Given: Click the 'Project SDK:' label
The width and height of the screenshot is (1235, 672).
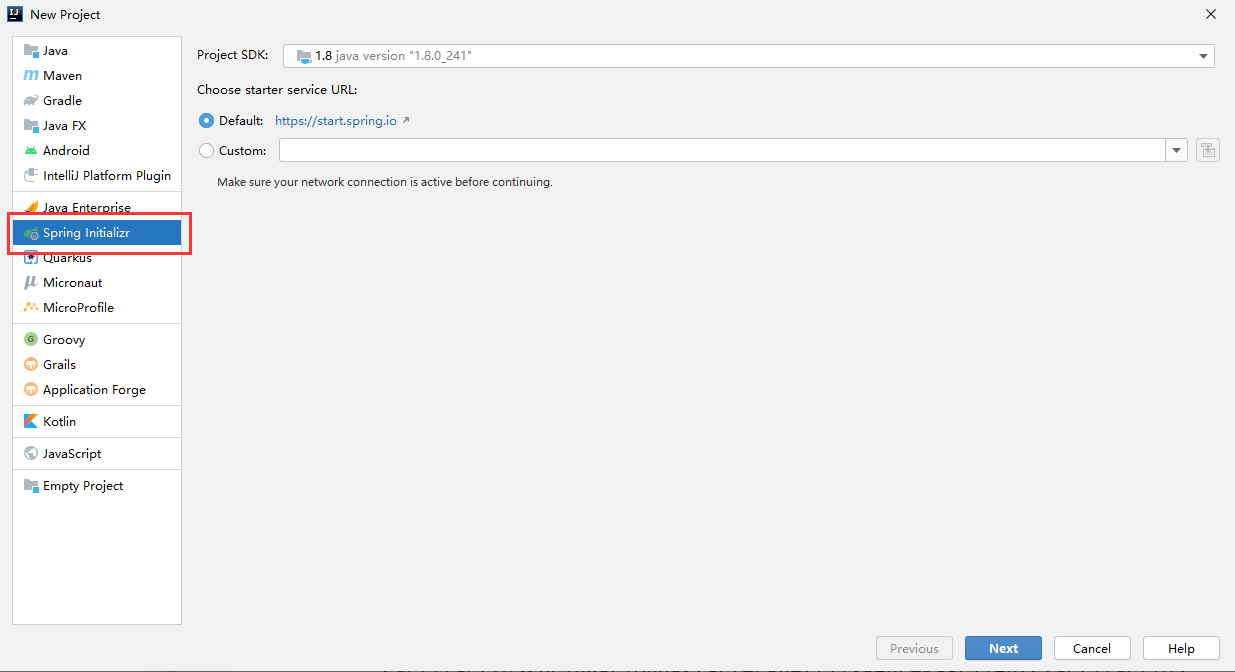Looking at the screenshot, I should [233, 55].
